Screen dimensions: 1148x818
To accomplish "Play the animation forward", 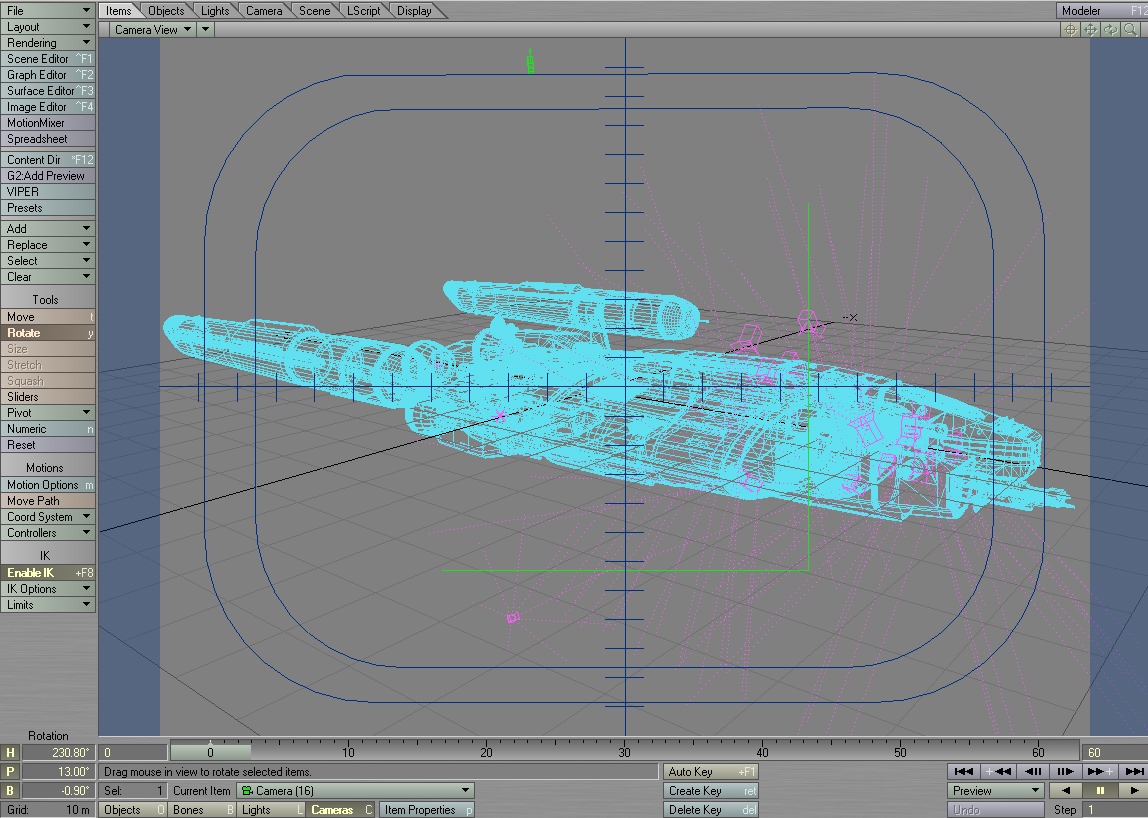I will point(1133,791).
